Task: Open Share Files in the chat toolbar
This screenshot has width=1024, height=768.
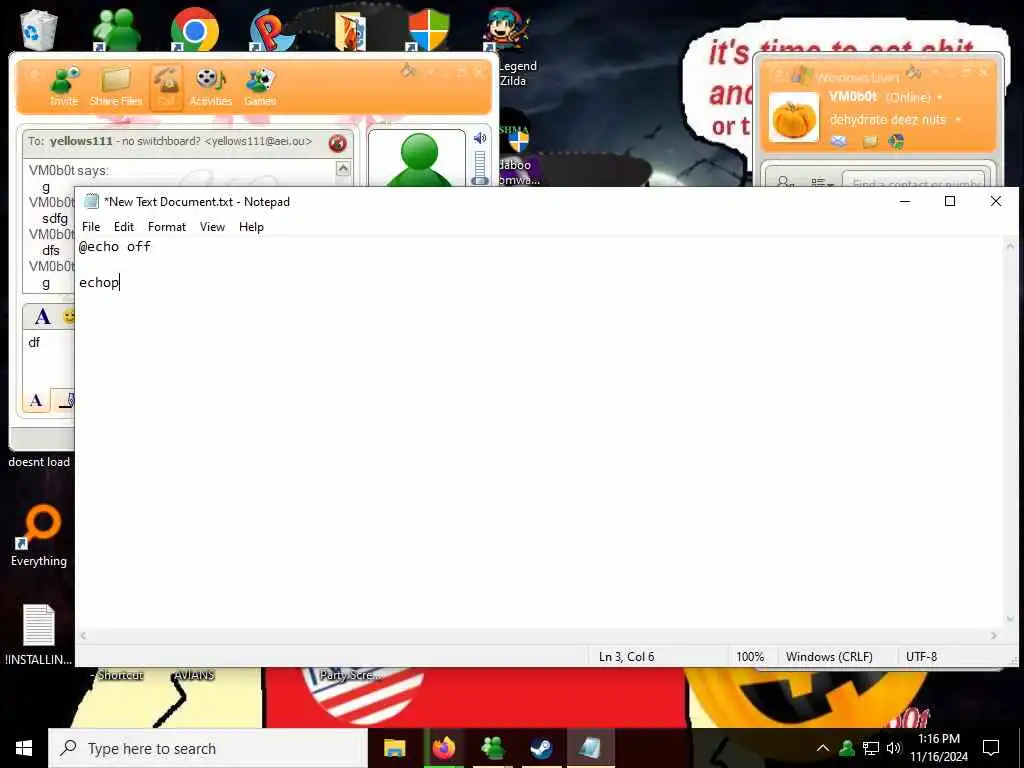Action: pyautogui.click(x=116, y=86)
